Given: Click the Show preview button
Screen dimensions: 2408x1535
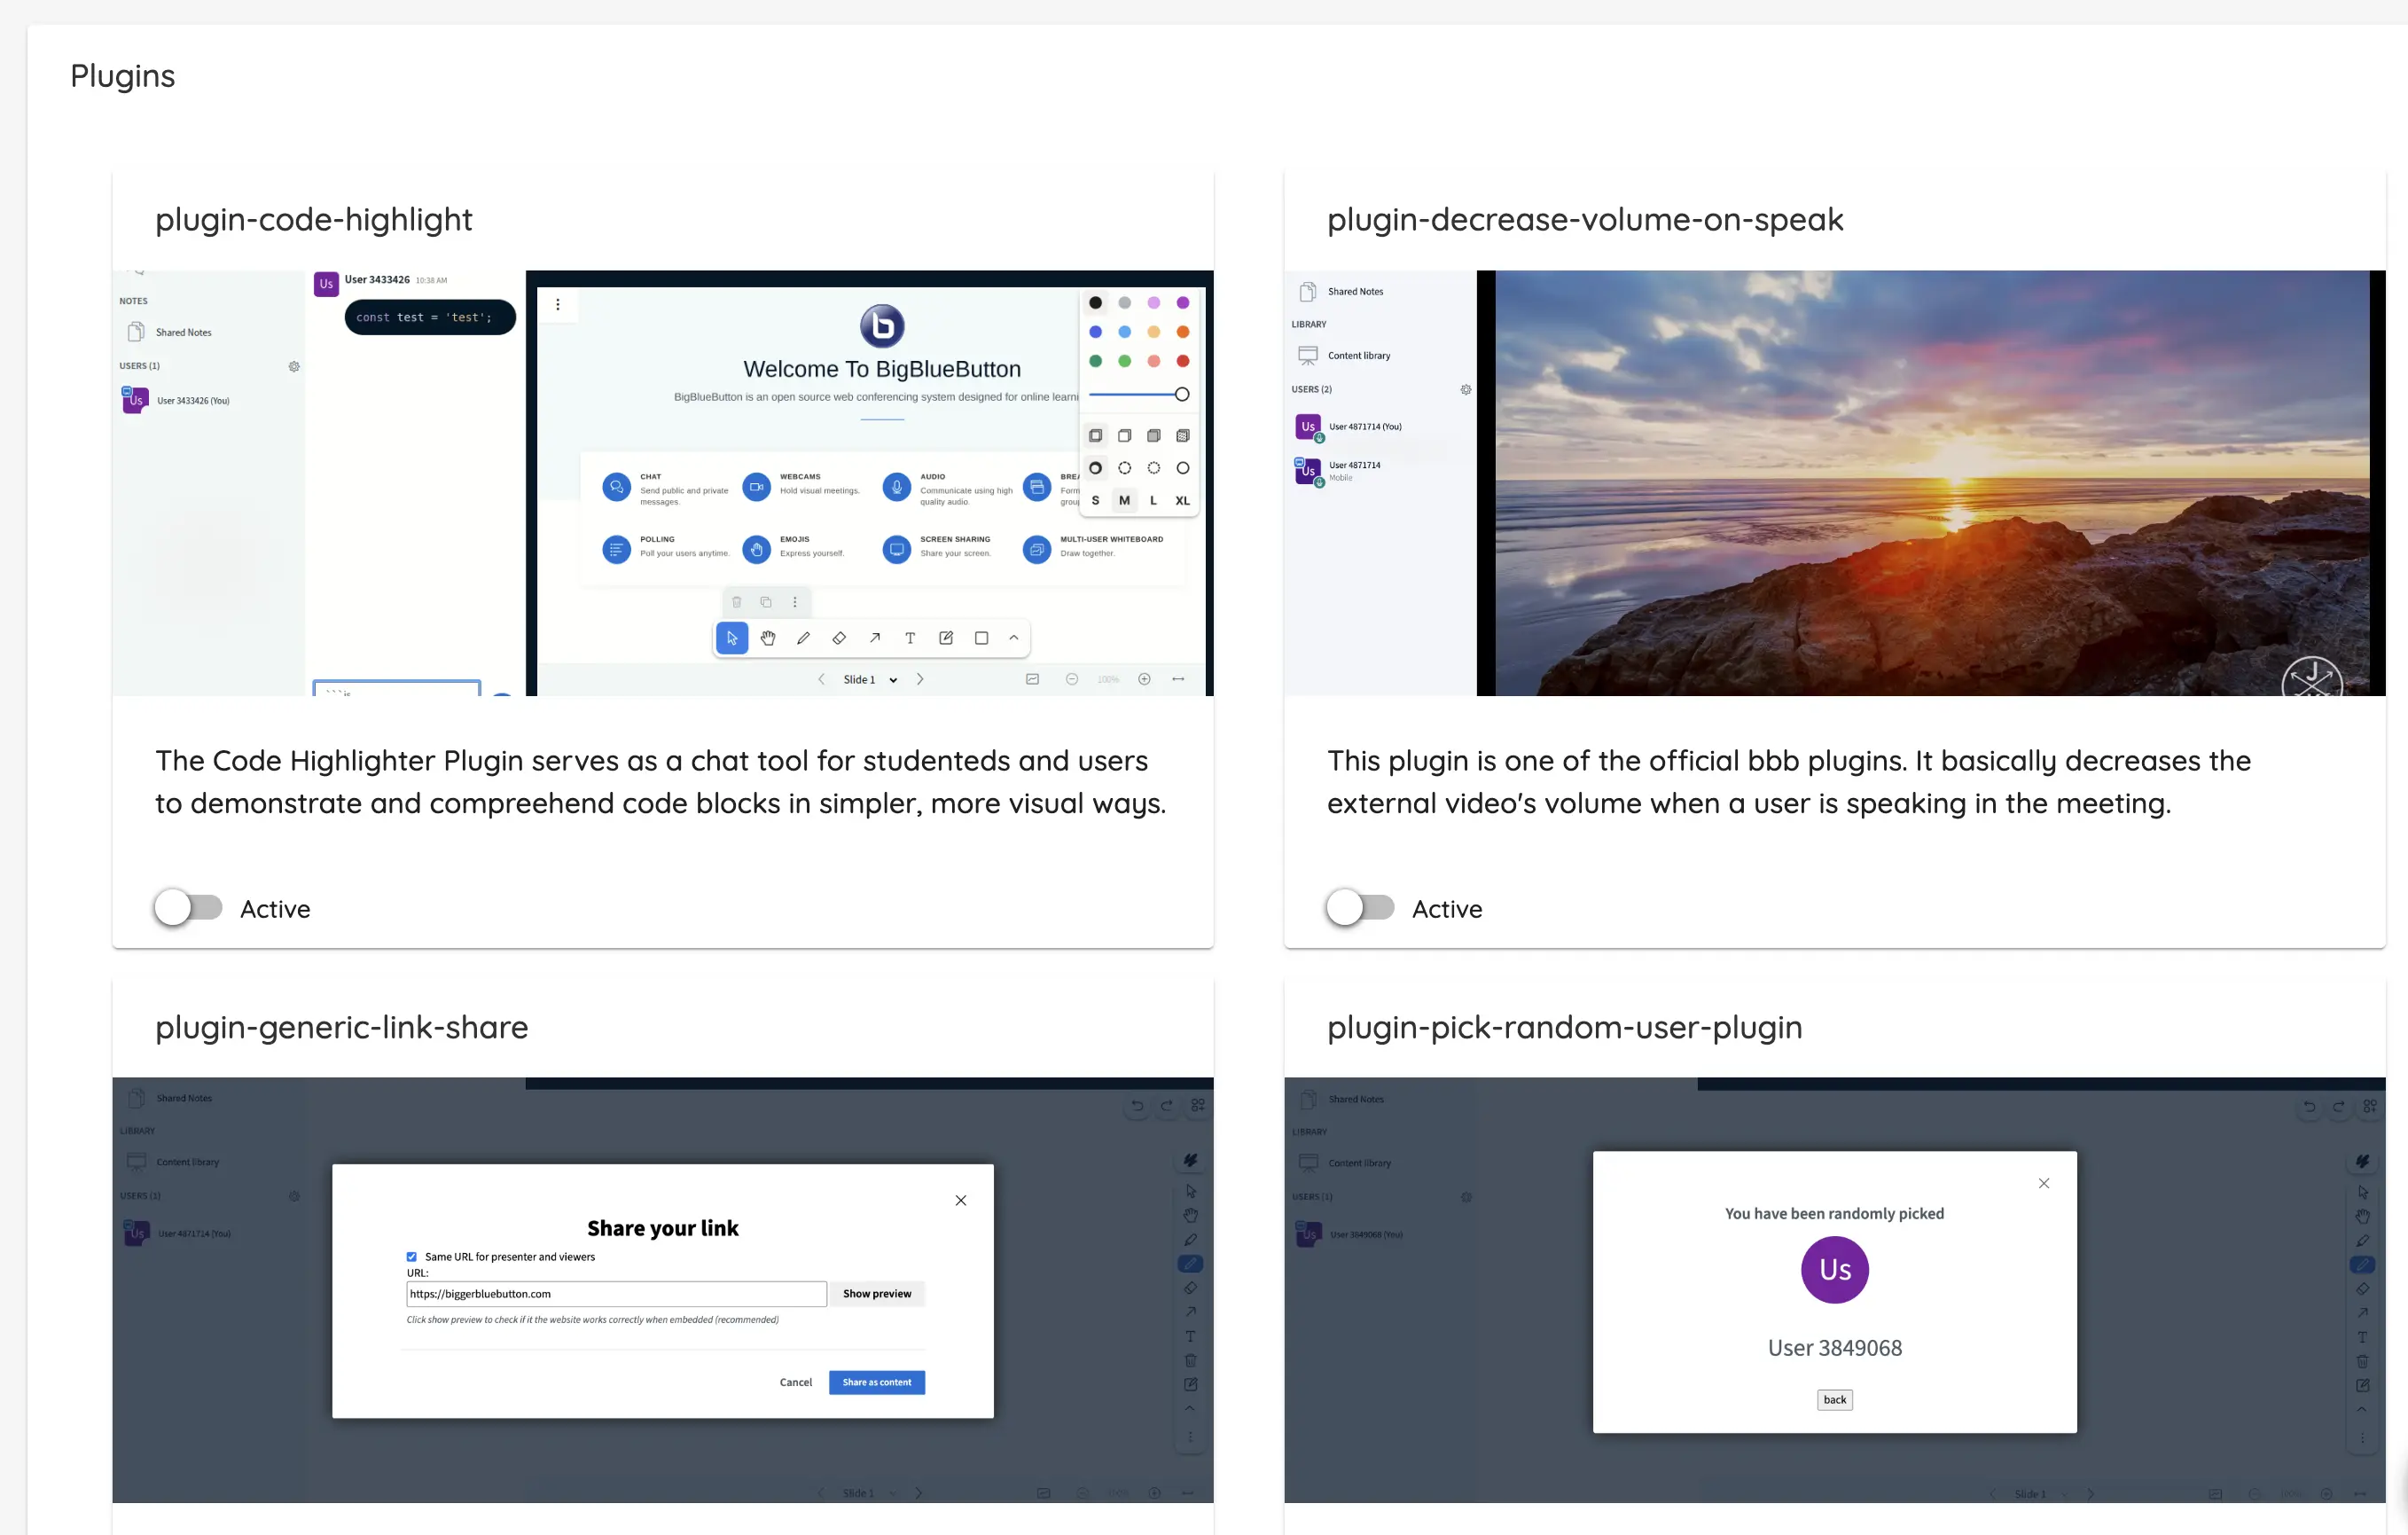Looking at the screenshot, I should (876, 1293).
